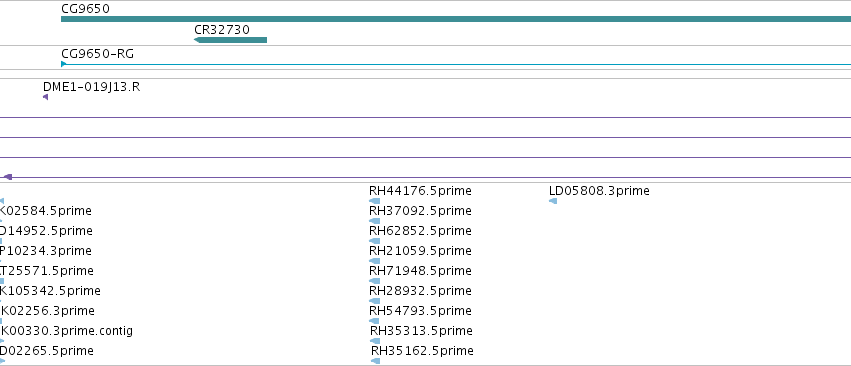Click the K00330.3prime.contig label
The image size is (851, 366).
pyautogui.click(x=67, y=331)
